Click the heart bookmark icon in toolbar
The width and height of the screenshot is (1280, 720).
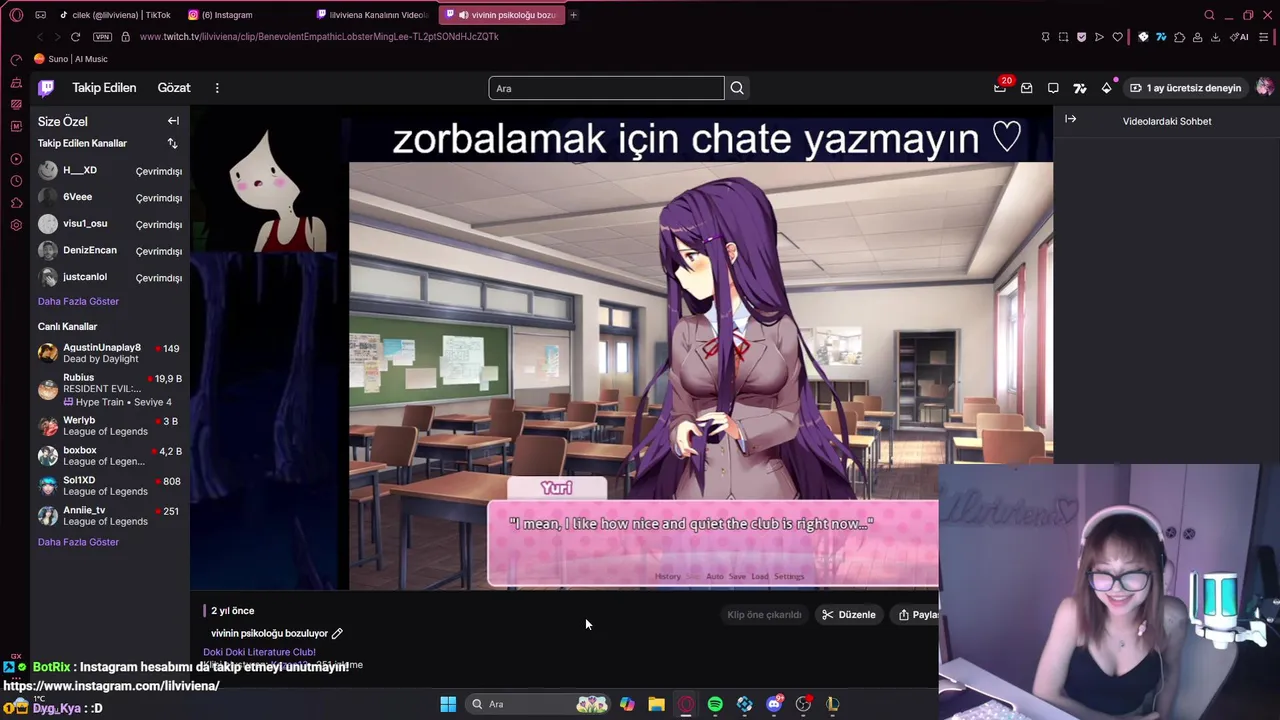pyautogui.click(x=1117, y=37)
